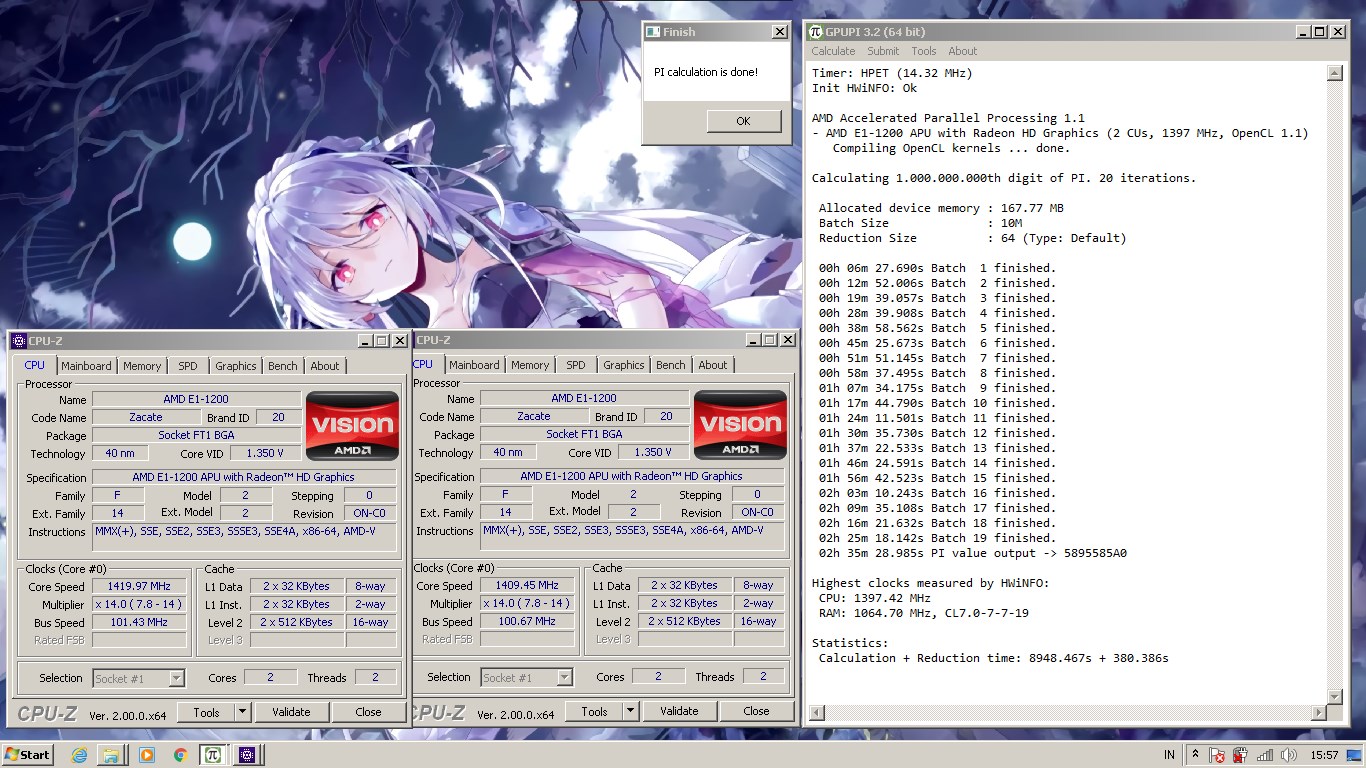Screen dimensions: 1366x768
Task: Click the Close button in the left CPU-Z window
Action: click(x=368, y=712)
